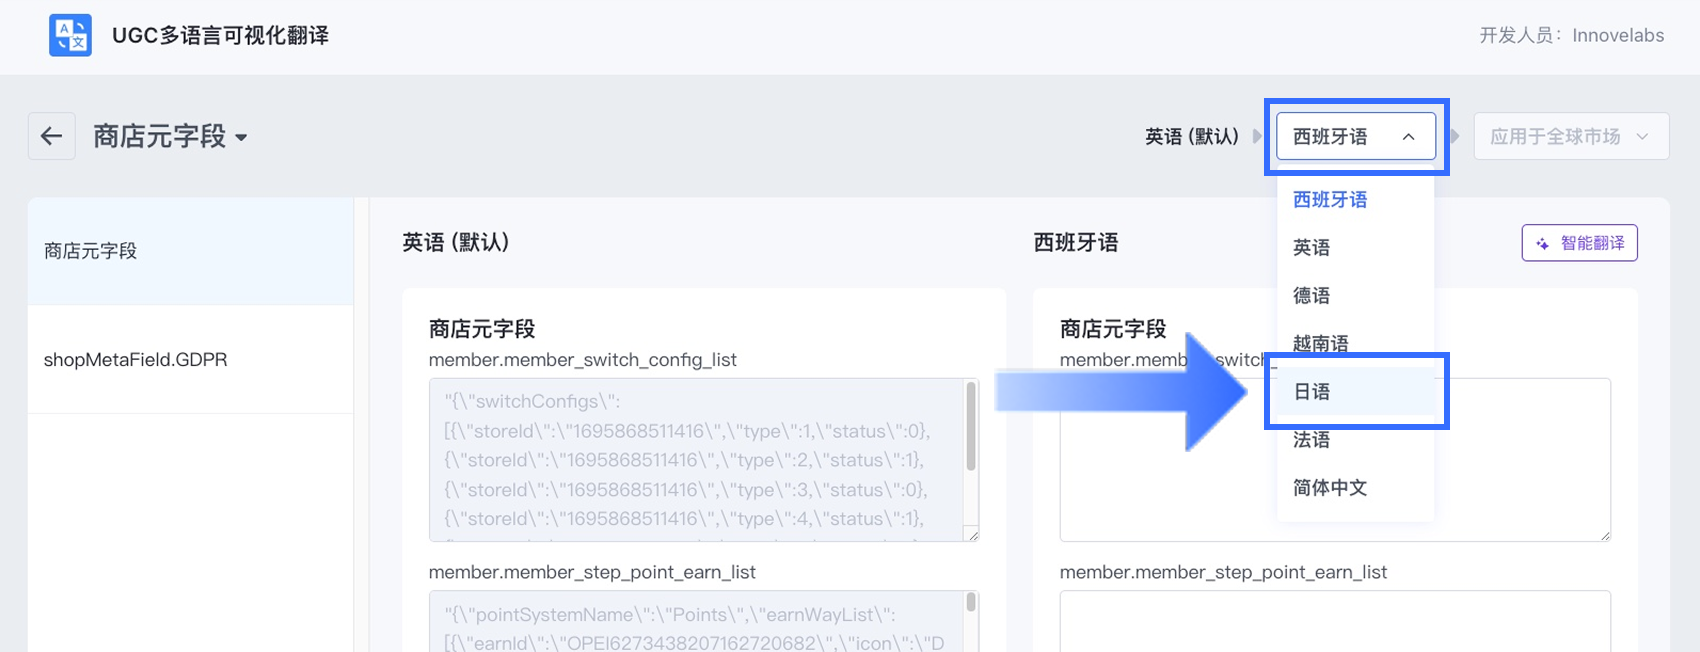Select 商店元字段 in the left sidebar
Viewport: 1700px width, 652px height.
click(190, 251)
